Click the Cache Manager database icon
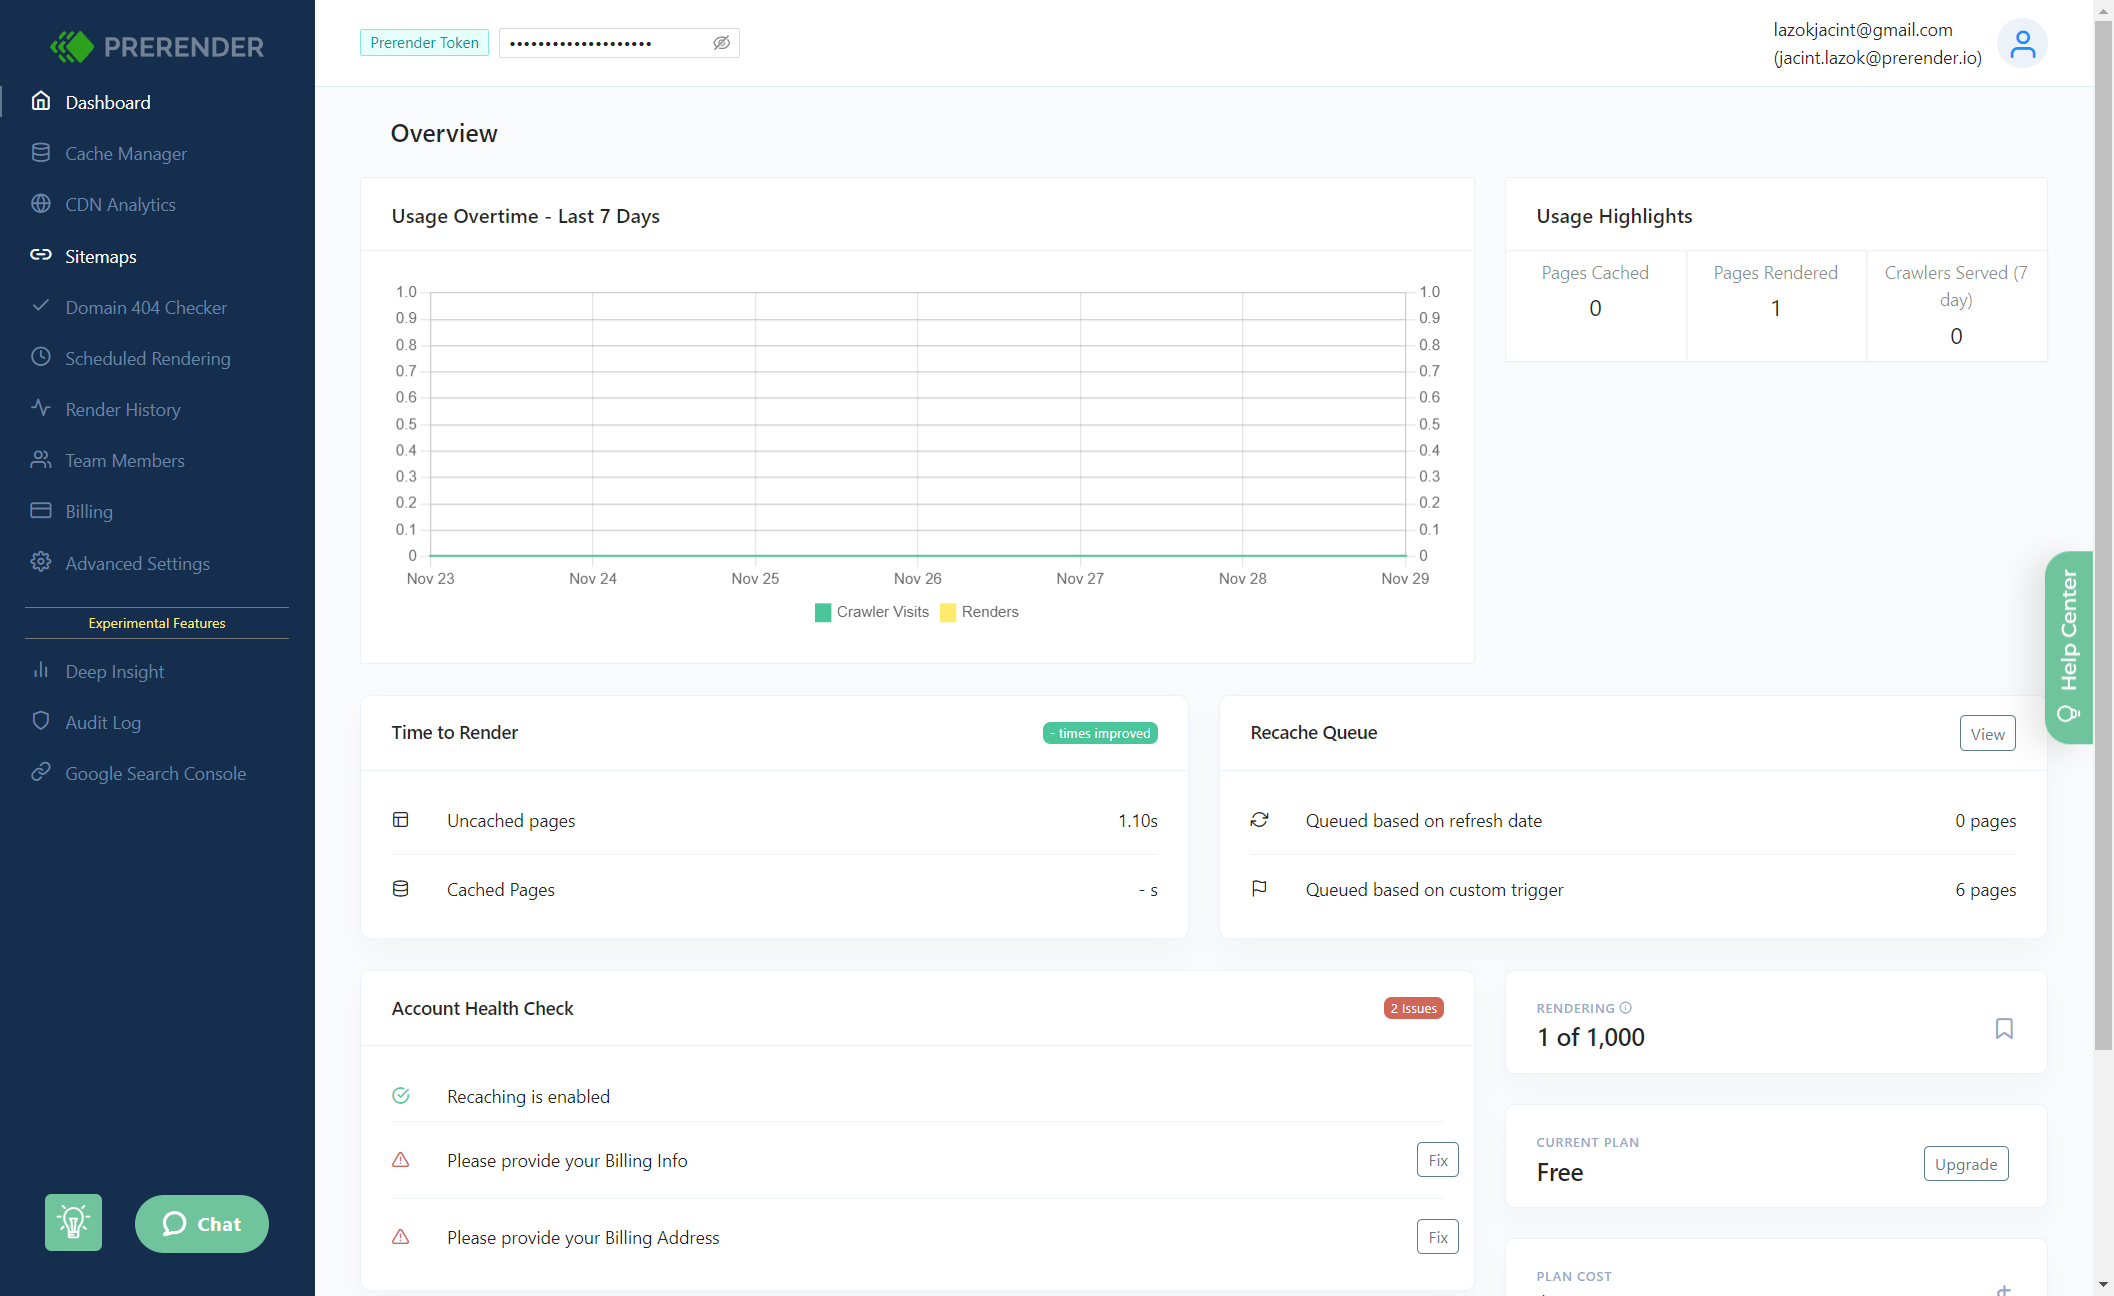The width and height of the screenshot is (2114, 1296). tap(41, 152)
